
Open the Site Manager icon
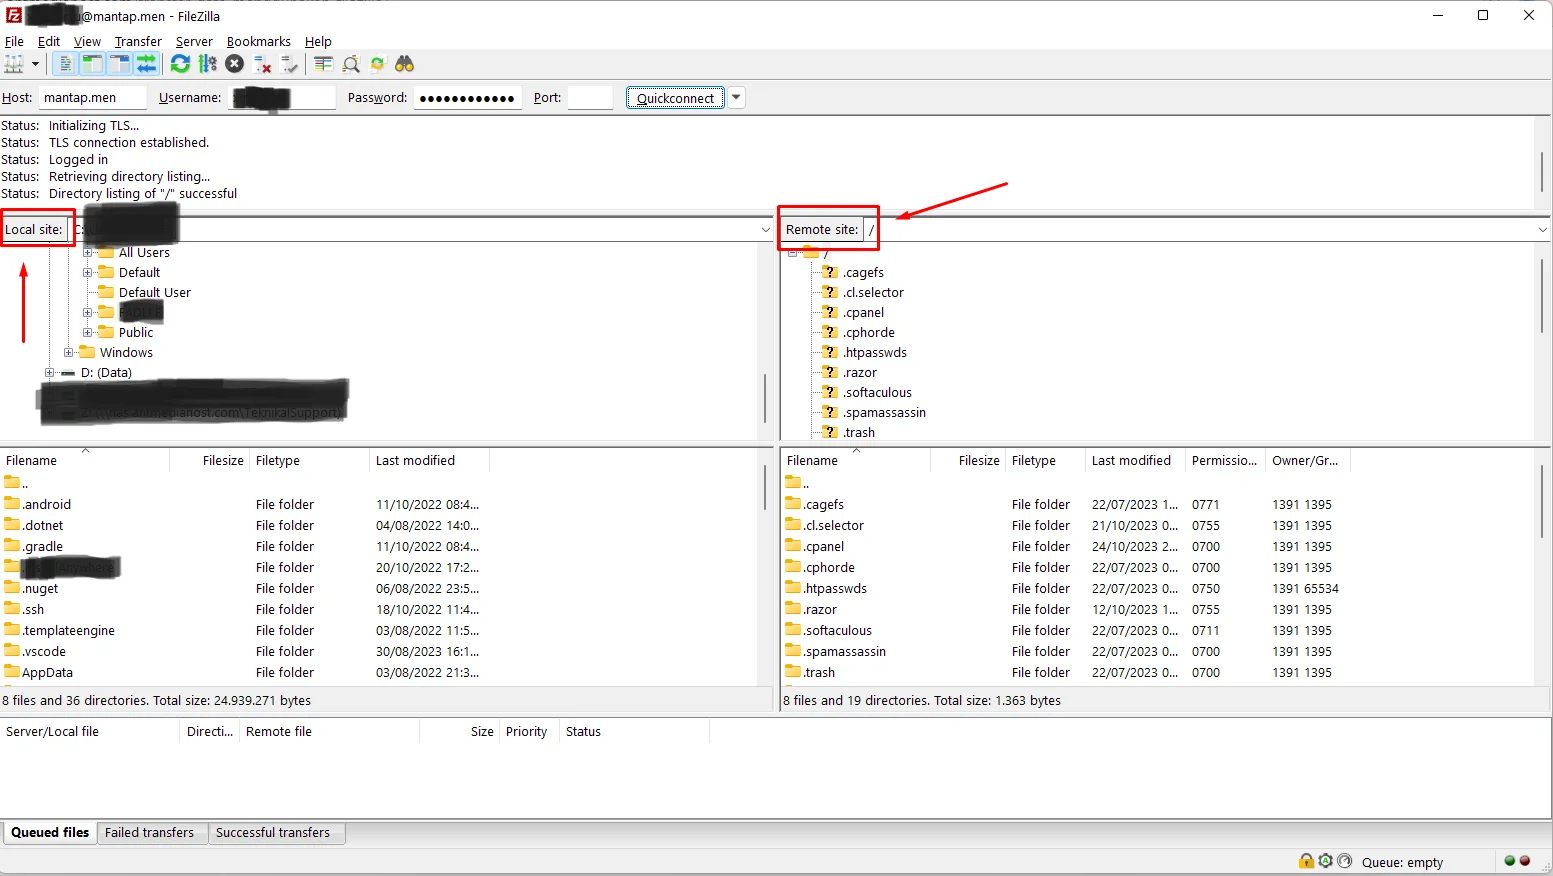14,64
